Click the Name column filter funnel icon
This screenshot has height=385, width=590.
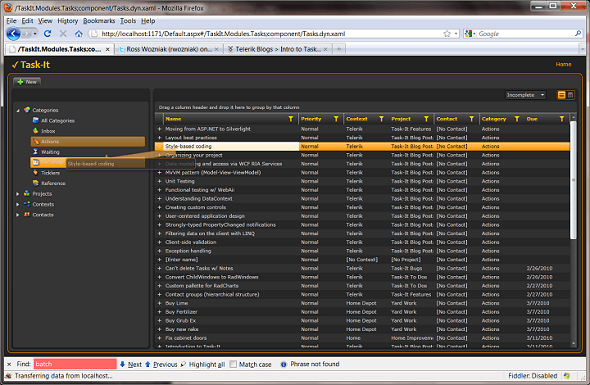pos(290,119)
